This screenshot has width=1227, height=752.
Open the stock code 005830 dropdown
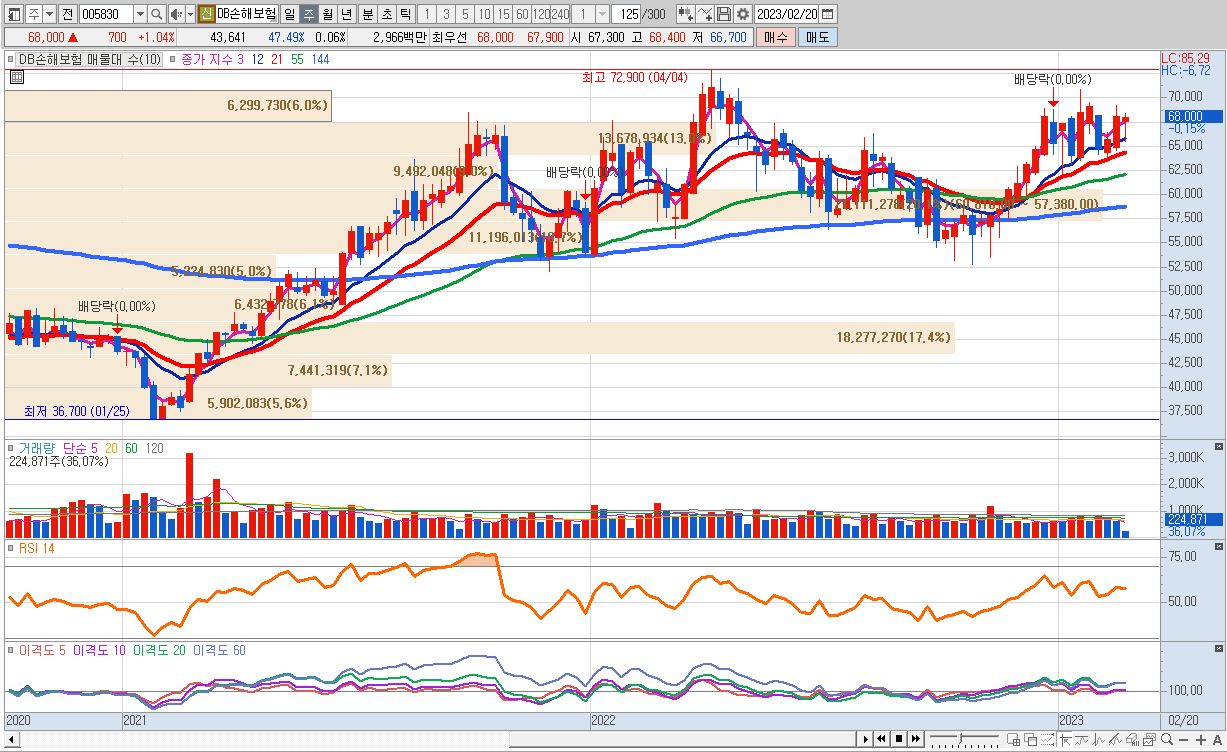(x=140, y=14)
